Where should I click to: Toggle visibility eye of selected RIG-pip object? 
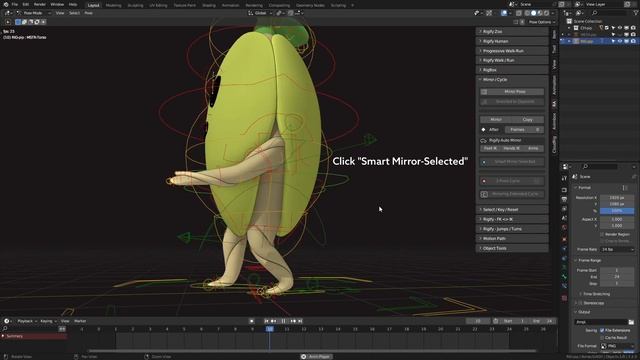pyautogui.click(x=620, y=41)
